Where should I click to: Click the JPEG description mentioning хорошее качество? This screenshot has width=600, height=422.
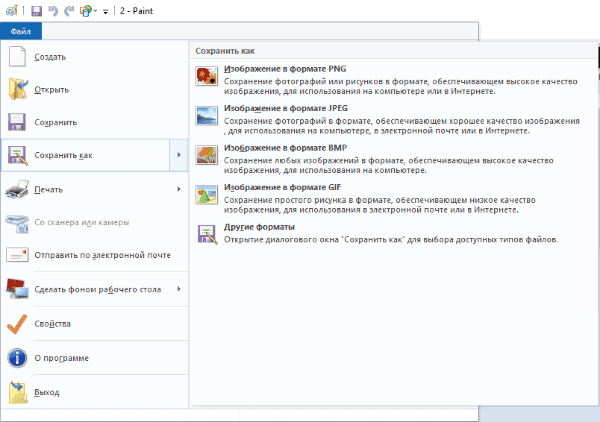pyautogui.click(x=402, y=126)
